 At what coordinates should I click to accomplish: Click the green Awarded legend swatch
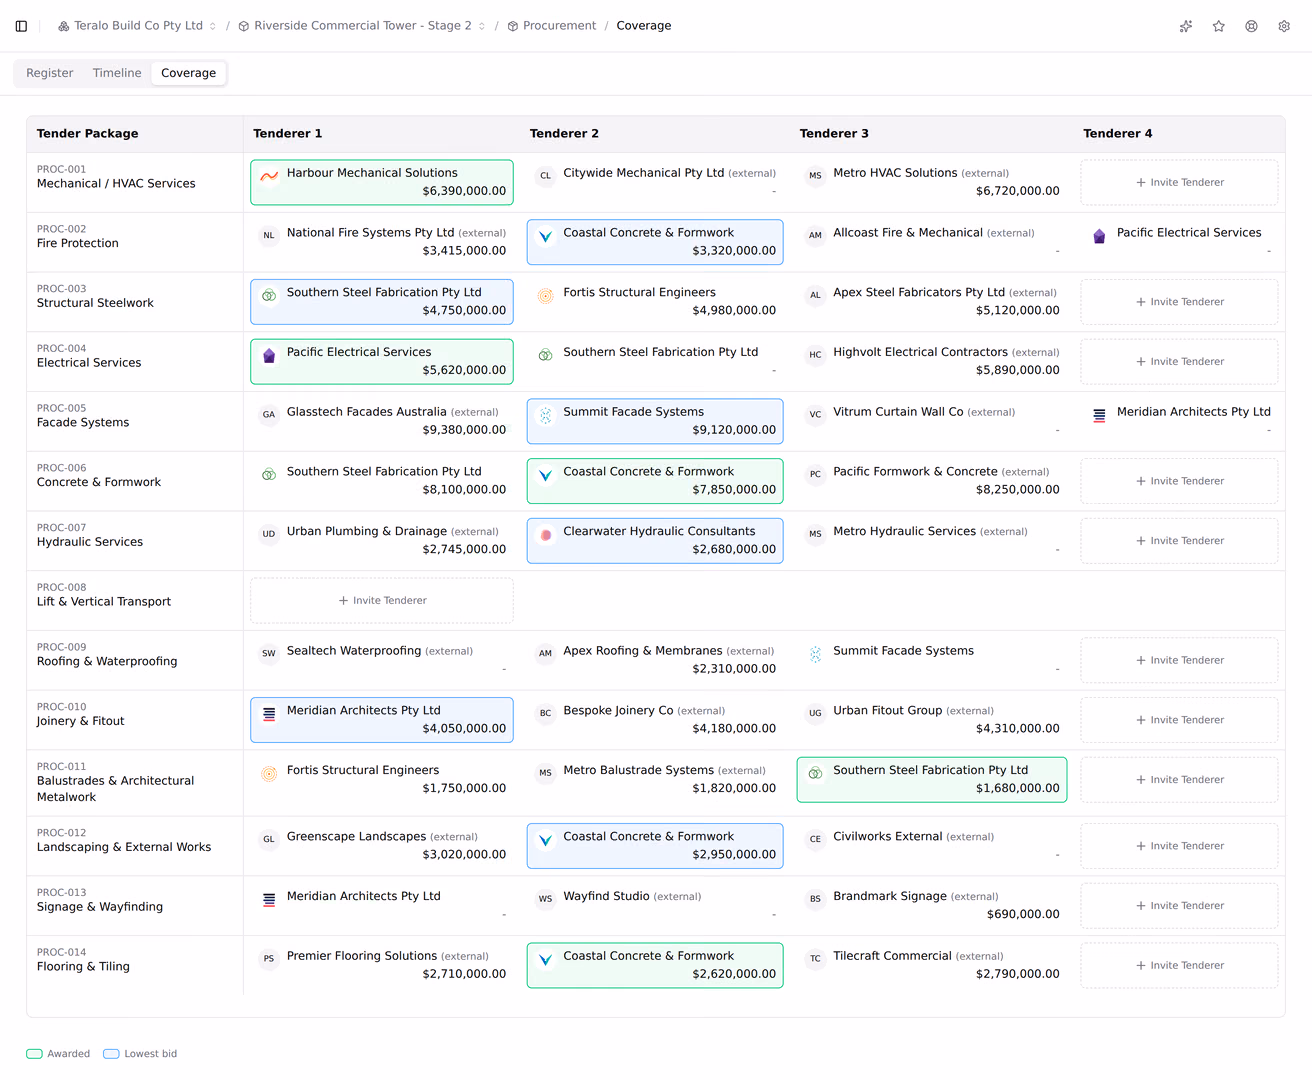click(34, 1054)
